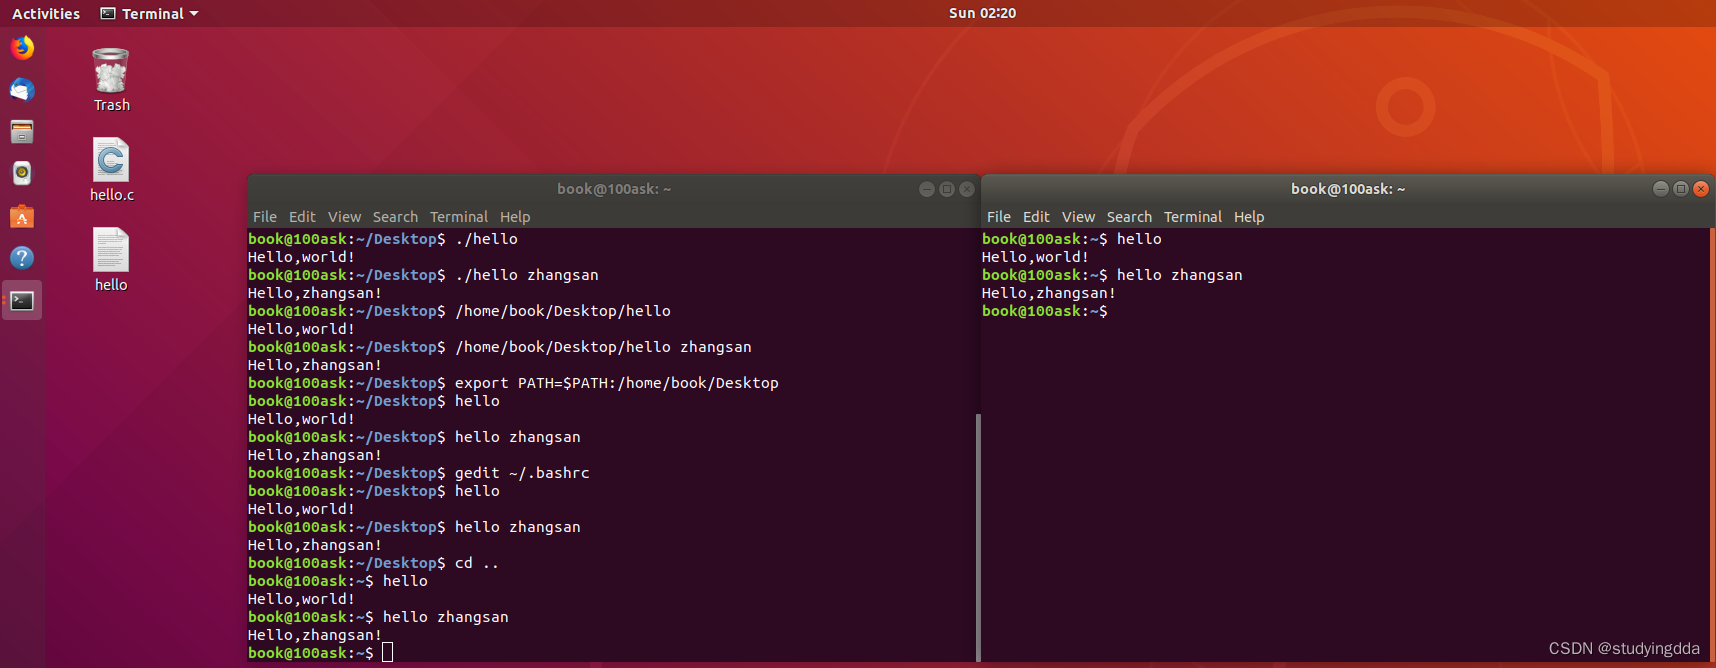
Task: Click the left terminal title bar
Action: coord(614,189)
